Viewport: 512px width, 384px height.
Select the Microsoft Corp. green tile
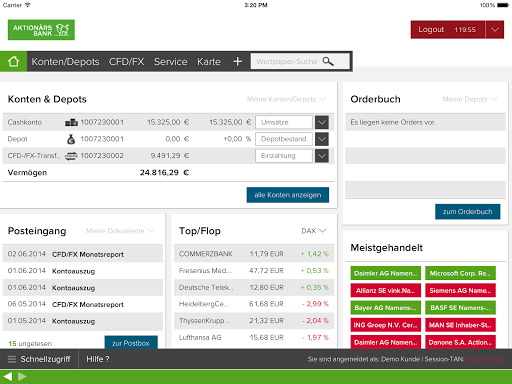(460, 273)
